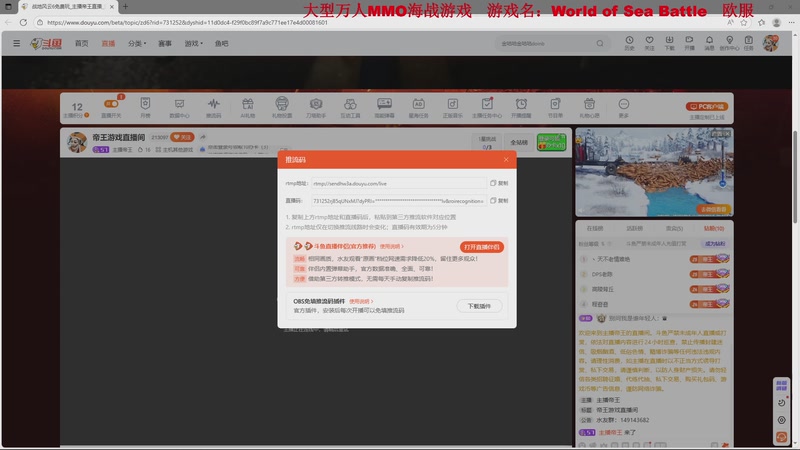Click the 直播码 stream key field
Image resolution: width=800 pixels, height=450 pixels.
[x=398, y=201]
